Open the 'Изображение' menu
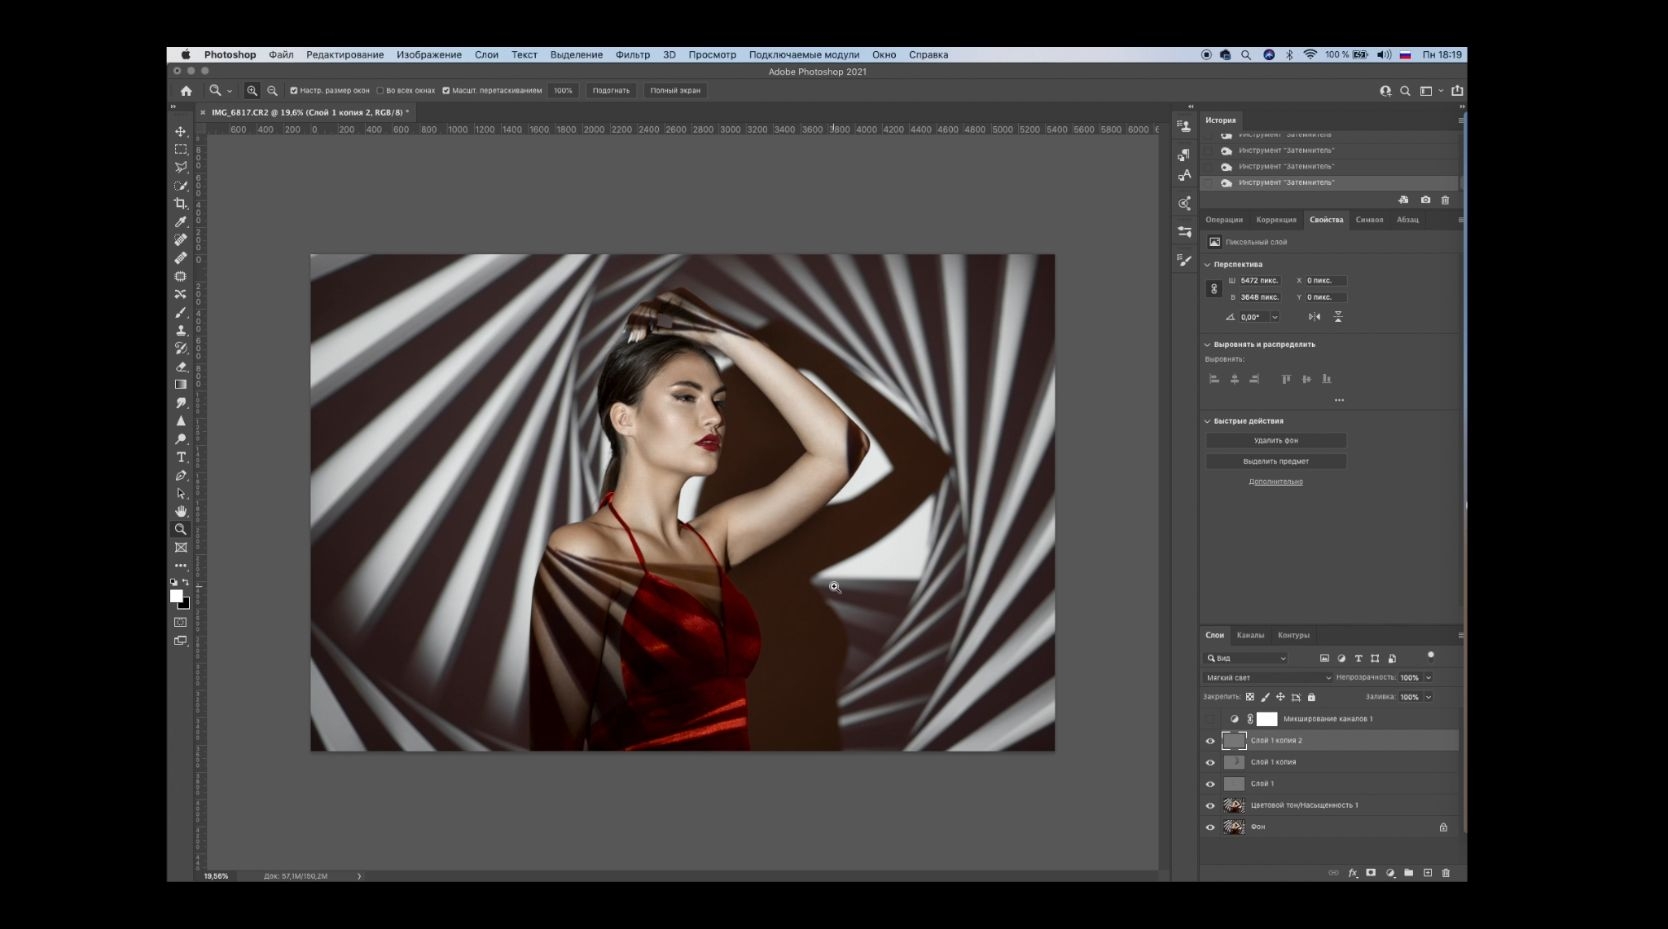The image size is (1668, 929). (x=429, y=55)
